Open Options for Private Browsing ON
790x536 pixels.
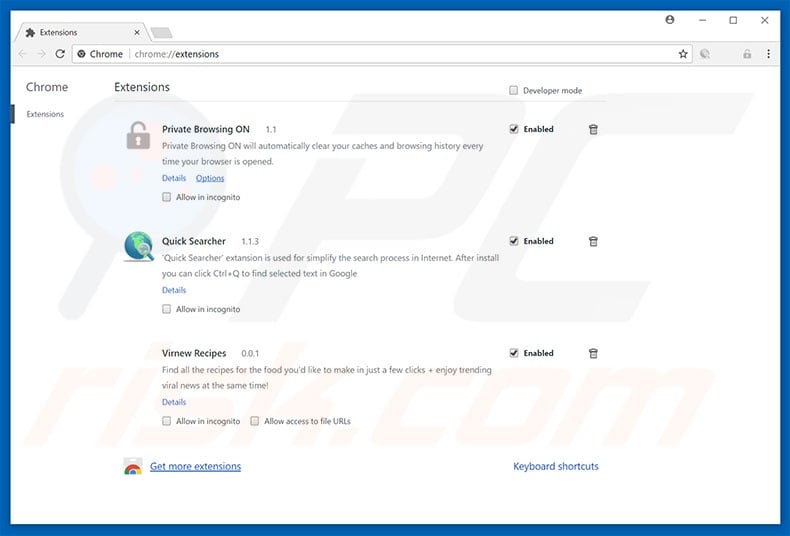210,178
